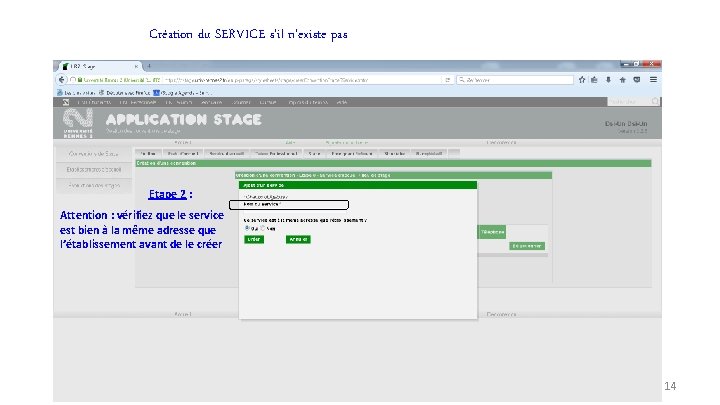The image size is (720, 405).
Task: Click the green 'Créer' button
Action: [x=254, y=239]
